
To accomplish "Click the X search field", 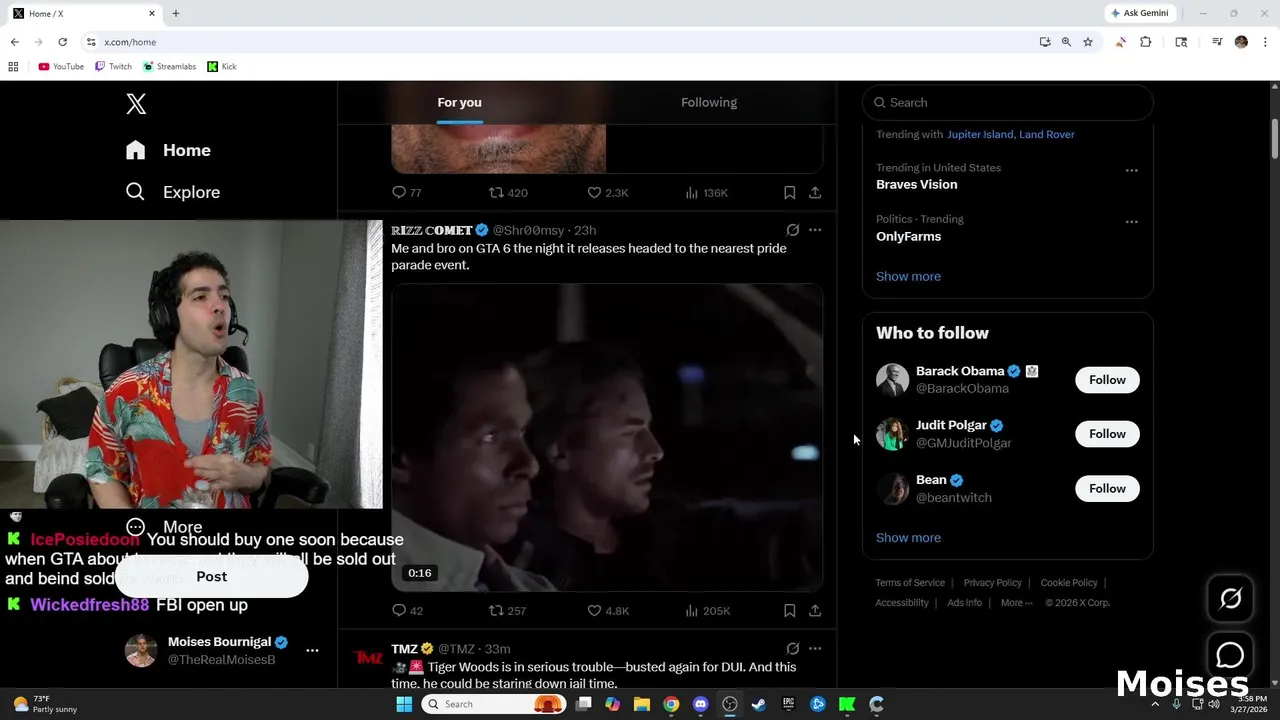I will [x=1008, y=102].
